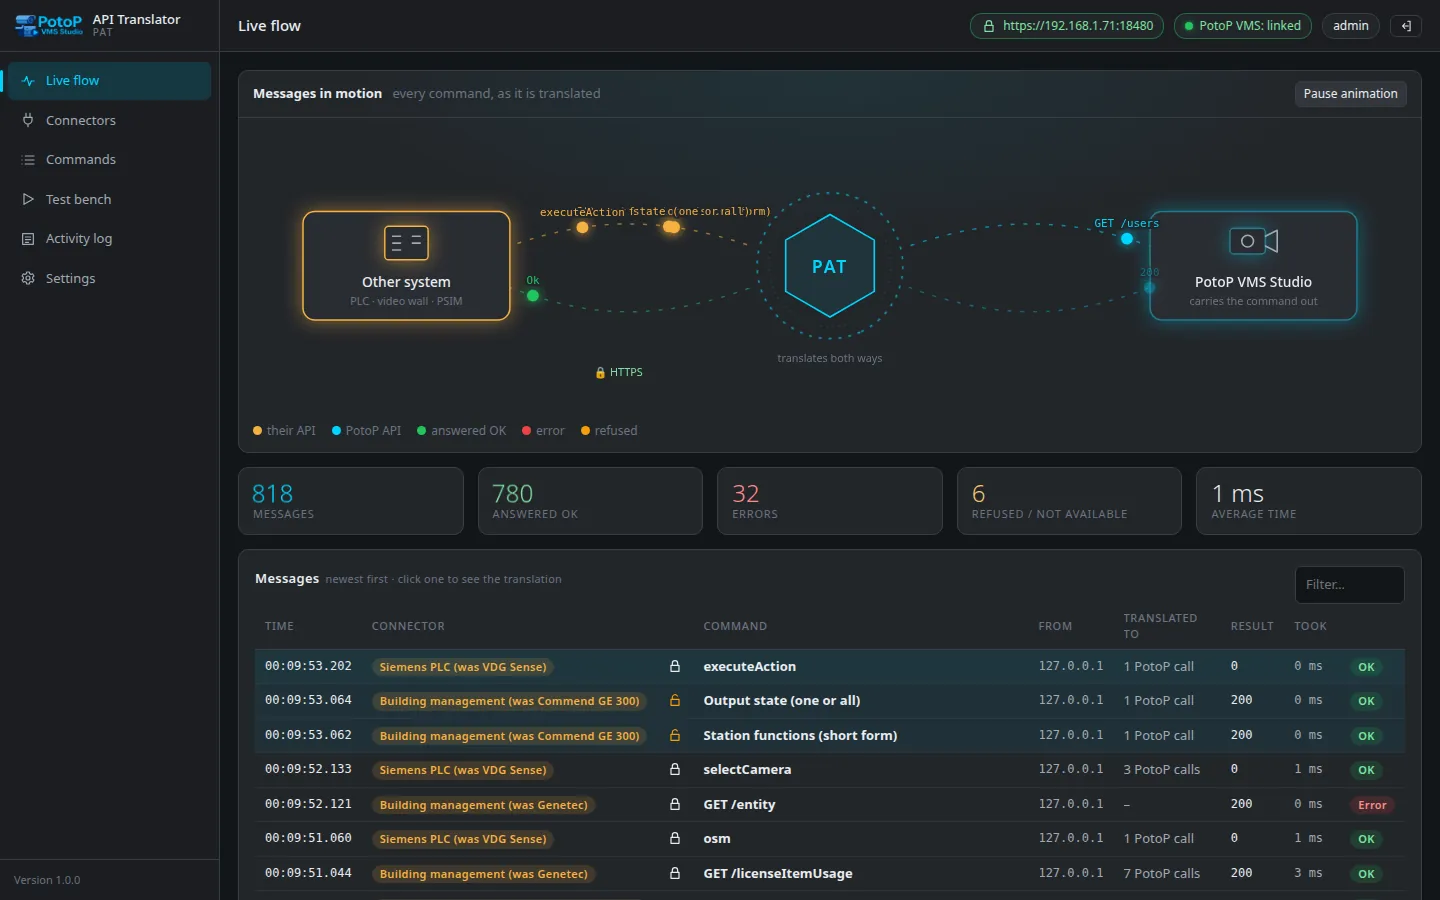Screen dimensions: 1440x900
Task: Click the orange 'their API' legend dot
Action: pyautogui.click(x=257, y=431)
